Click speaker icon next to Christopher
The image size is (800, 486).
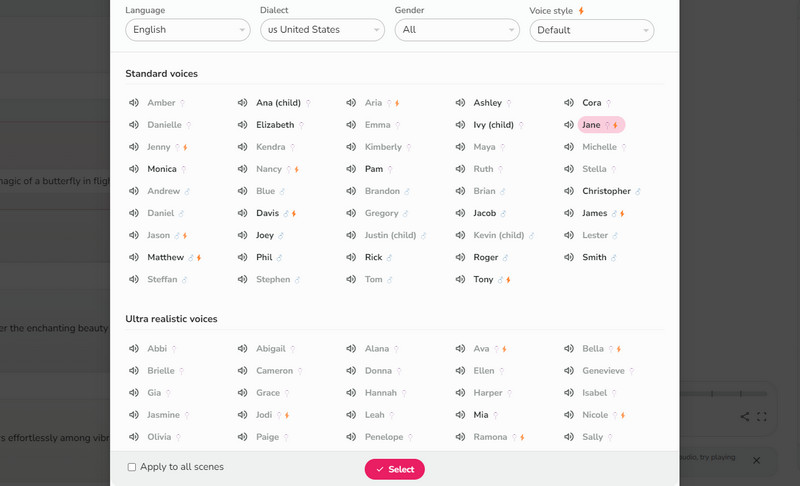(x=569, y=191)
